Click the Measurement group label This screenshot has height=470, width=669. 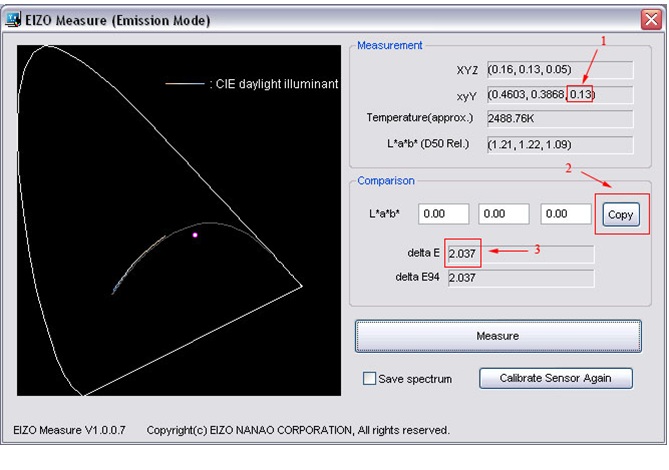[x=390, y=45]
